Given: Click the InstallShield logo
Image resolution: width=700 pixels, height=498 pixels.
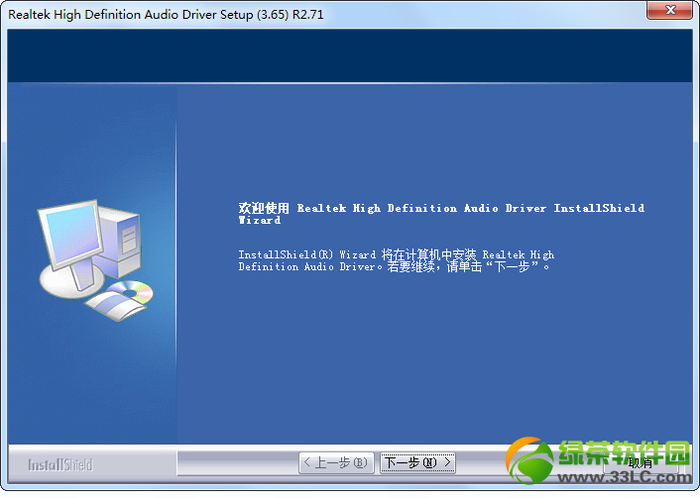Looking at the screenshot, I should [60, 465].
